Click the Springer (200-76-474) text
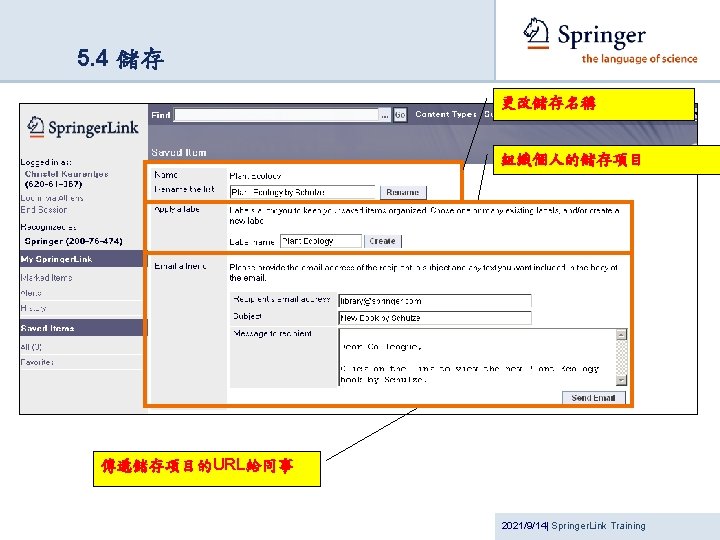This screenshot has width=720, height=540. 73,241
